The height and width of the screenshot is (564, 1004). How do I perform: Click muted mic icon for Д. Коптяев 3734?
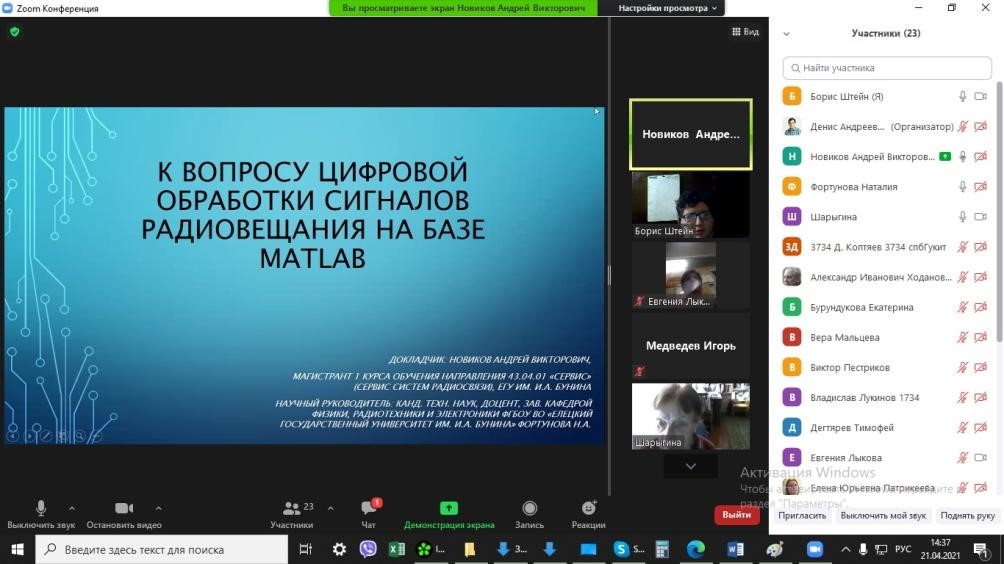(x=962, y=246)
